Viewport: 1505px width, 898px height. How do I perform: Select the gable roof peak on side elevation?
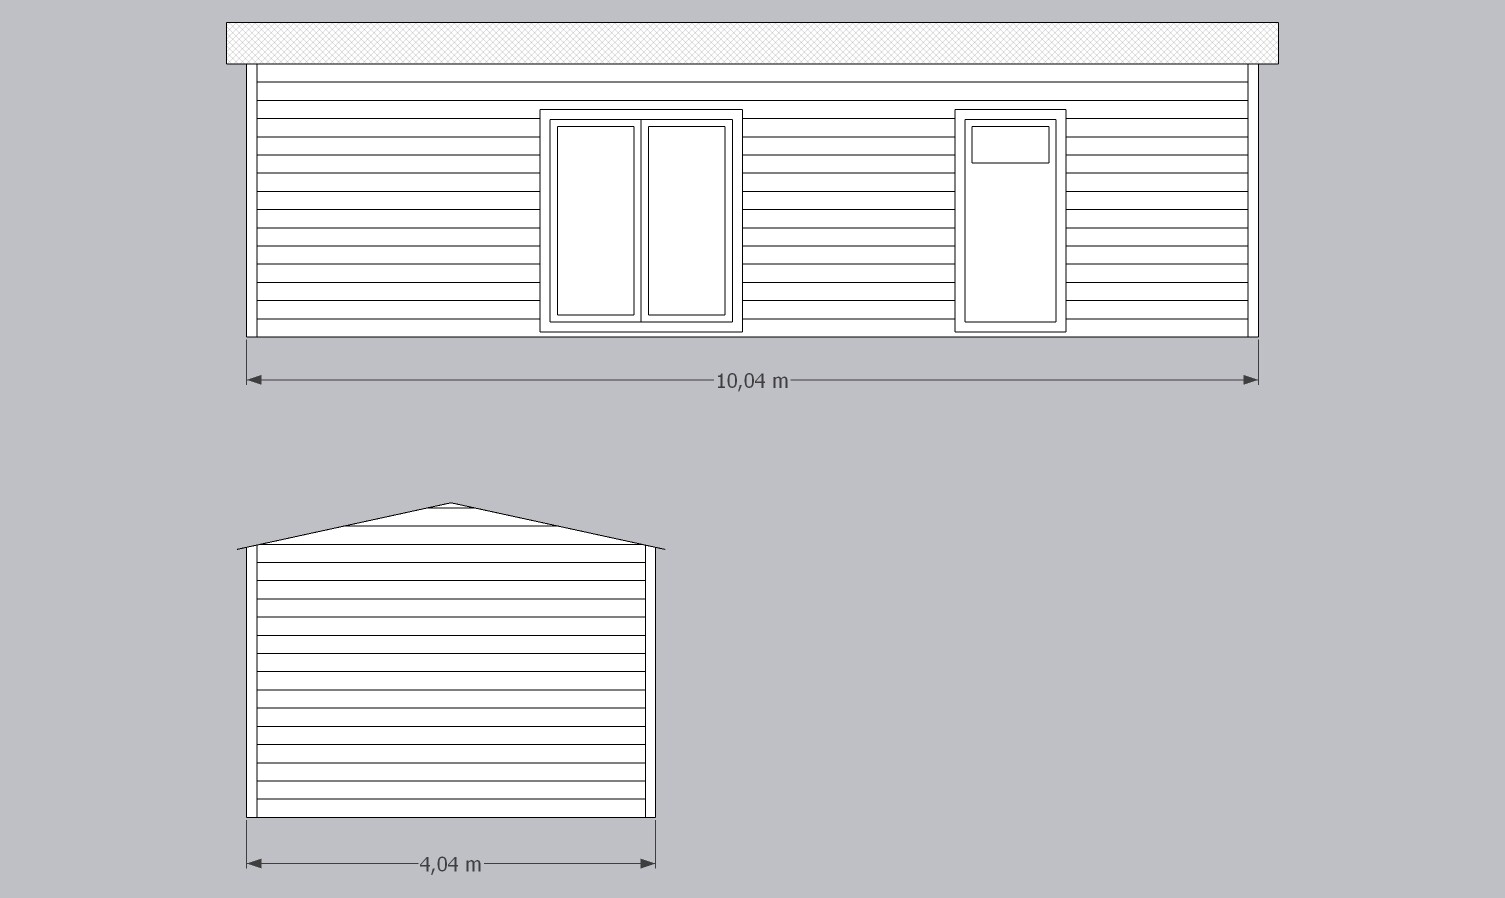tap(450, 508)
